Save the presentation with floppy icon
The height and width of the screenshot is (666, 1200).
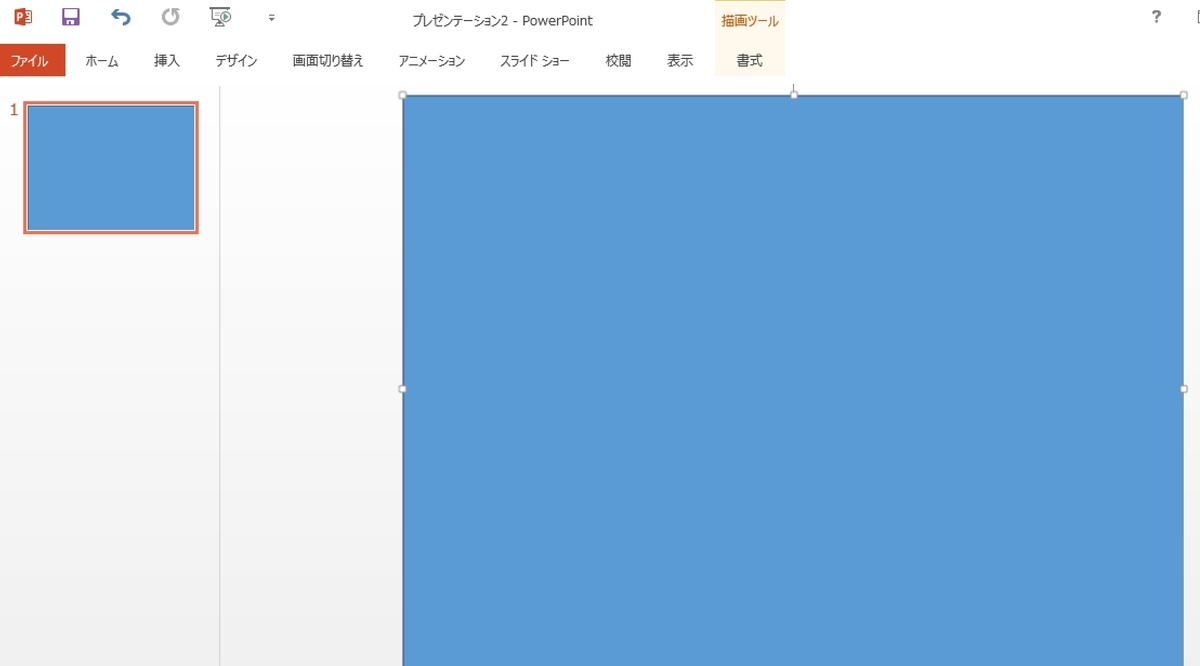[x=70, y=17]
